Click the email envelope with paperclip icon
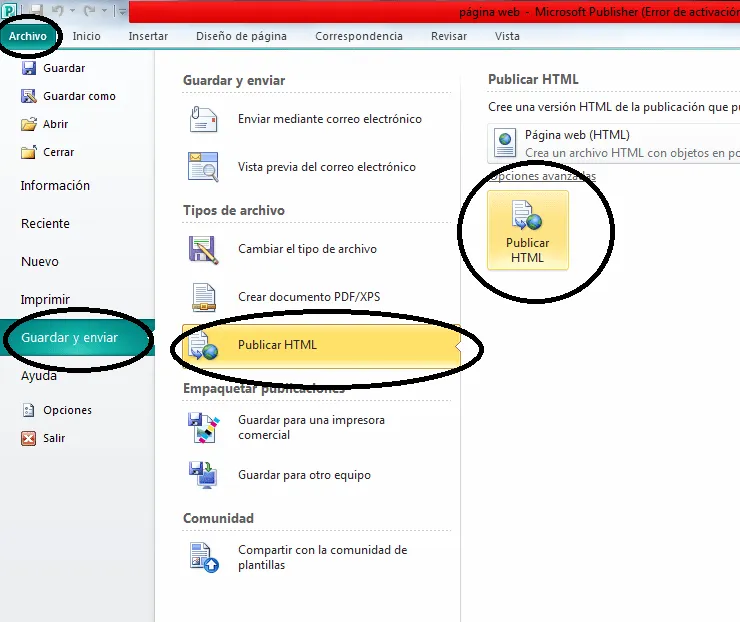740x622 pixels. [x=203, y=119]
